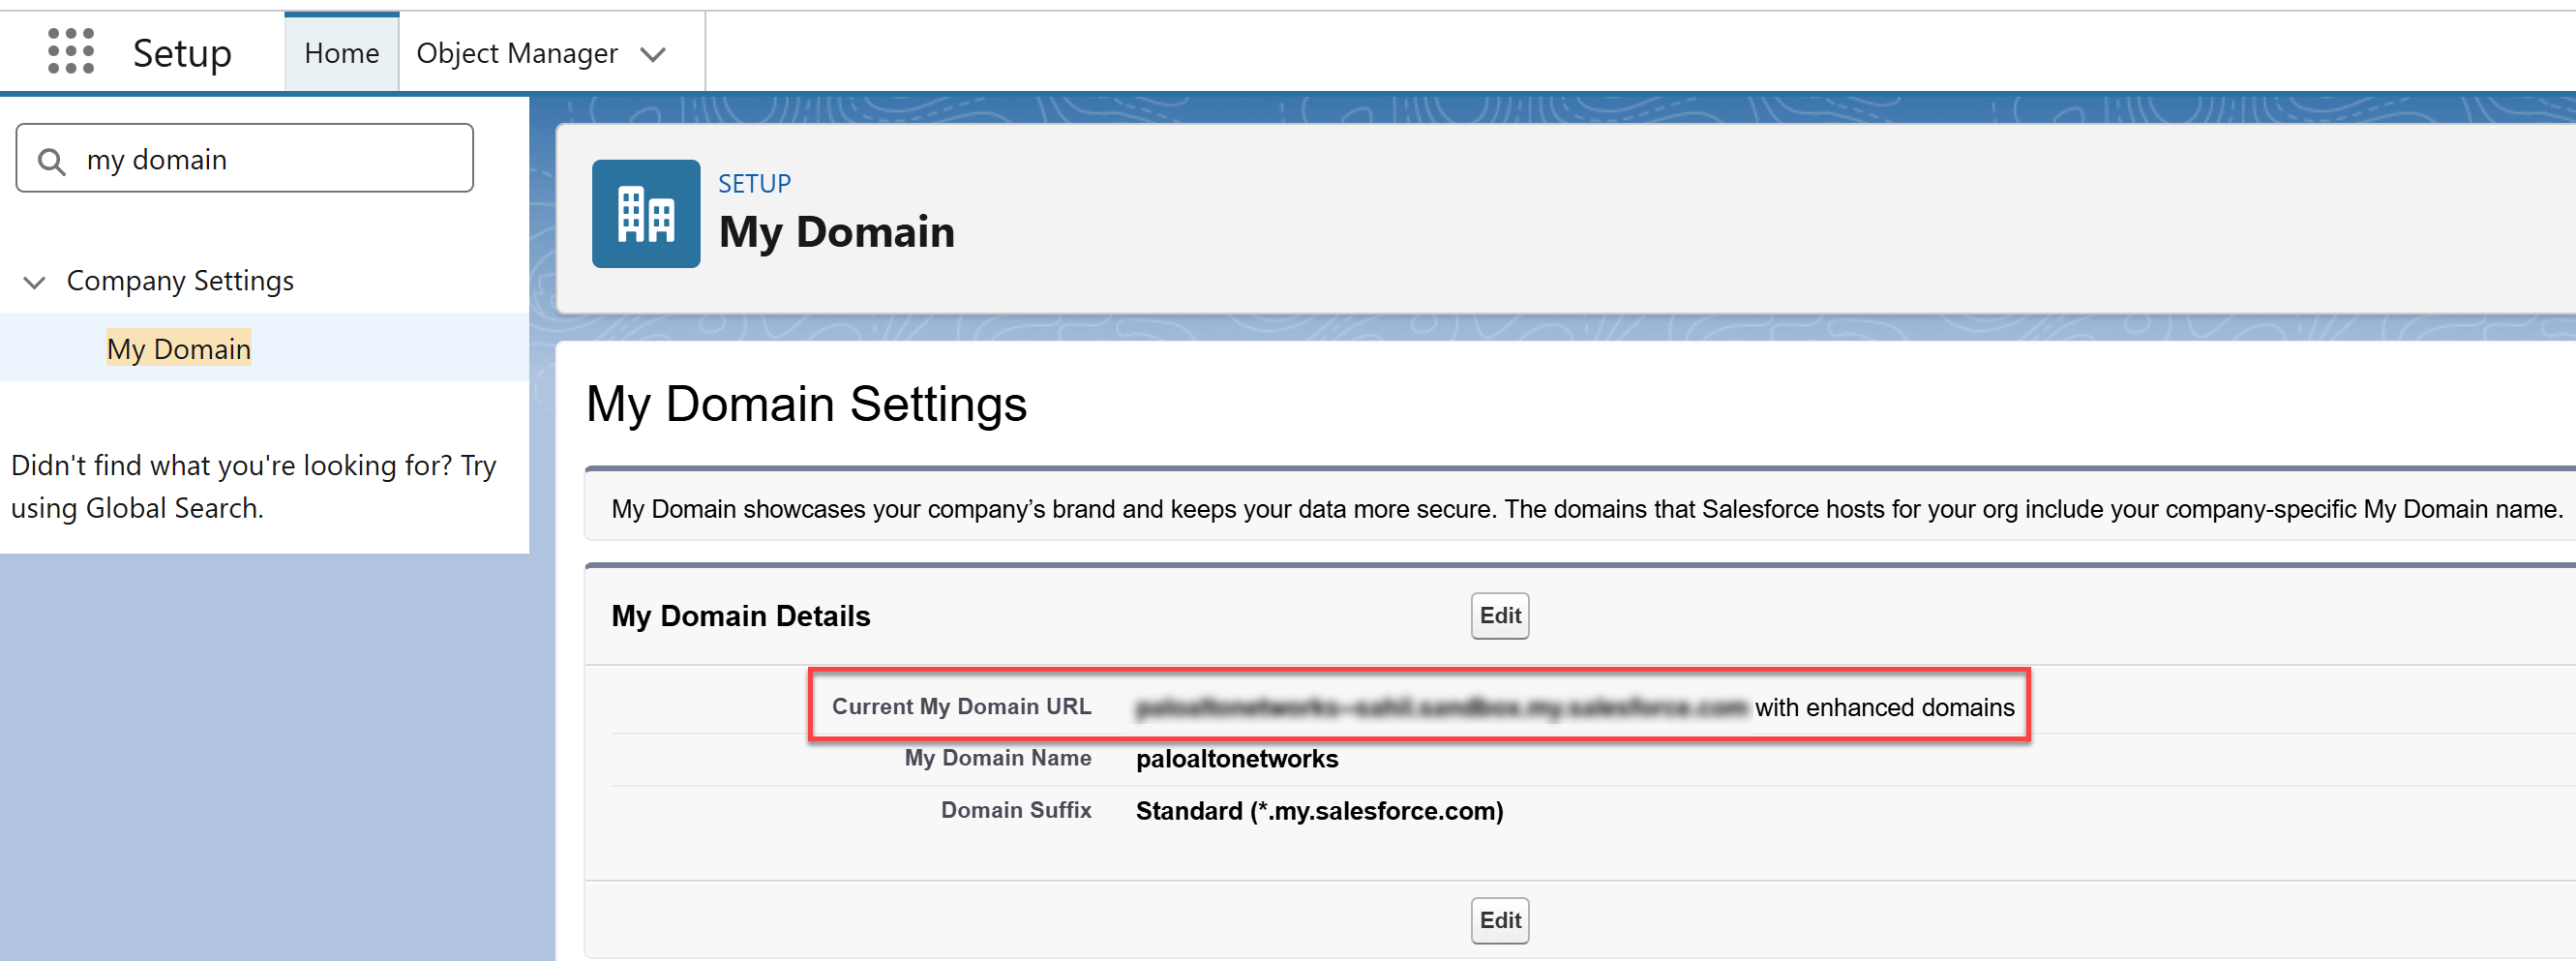Open My Domain in the sidebar
Viewport: 2576px width, 961px height.
(179, 349)
